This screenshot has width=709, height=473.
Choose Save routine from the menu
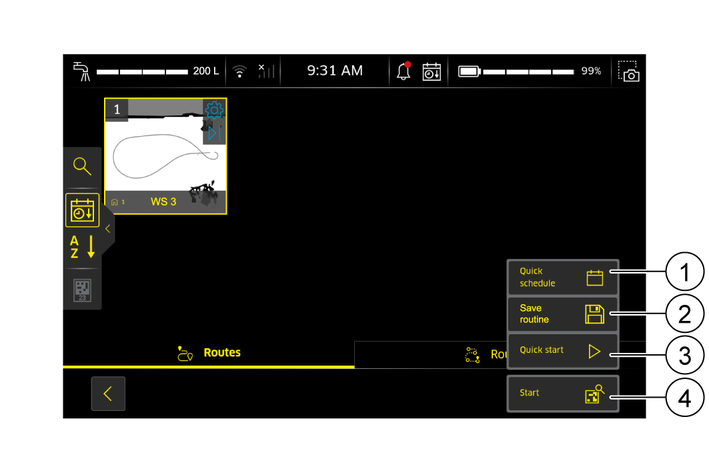click(562, 314)
